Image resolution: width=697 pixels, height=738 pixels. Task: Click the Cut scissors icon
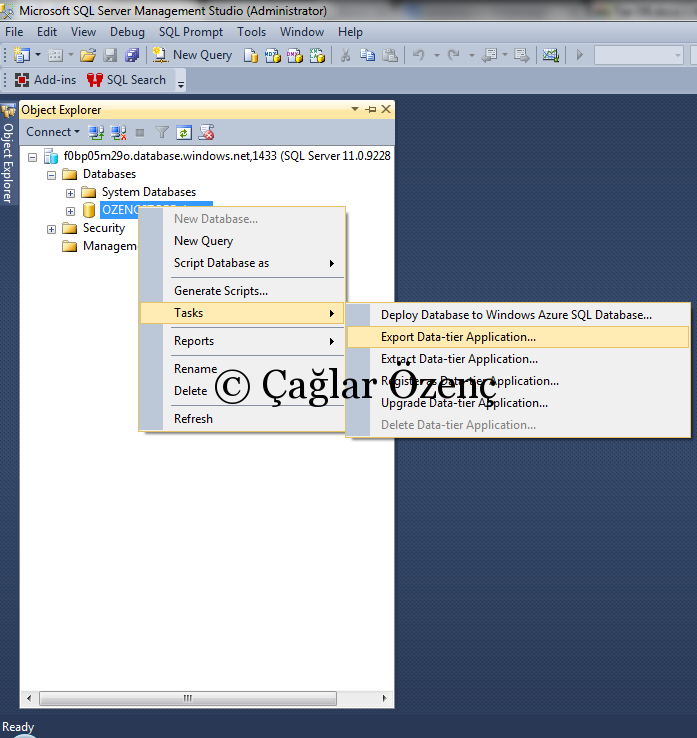[x=345, y=55]
